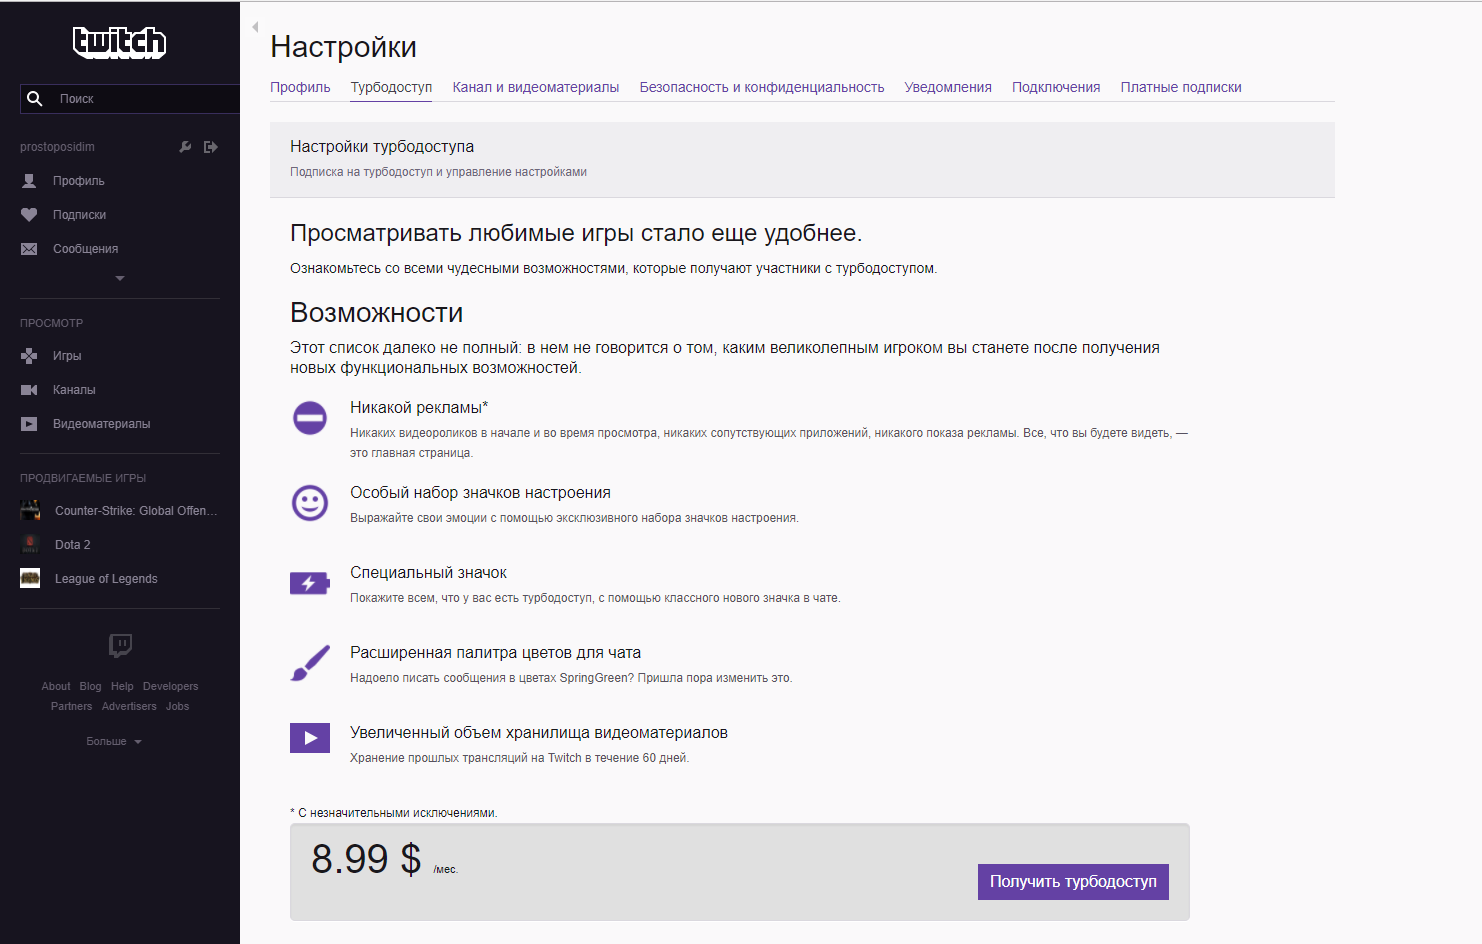The height and width of the screenshot is (944, 1482).
Task: Open Сообщения link in sidebar
Action: point(85,249)
